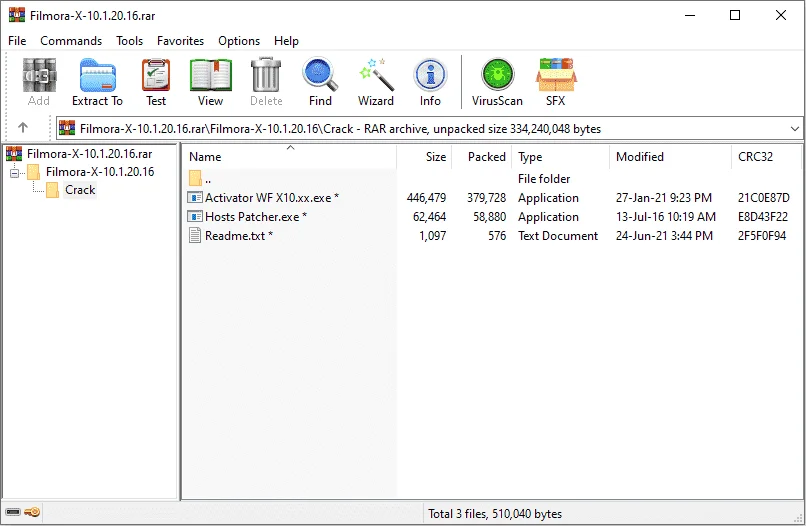This screenshot has width=806, height=526.
Task: Go up one folder level arrow
Action: pyautogui.click(x=23, y=127)
